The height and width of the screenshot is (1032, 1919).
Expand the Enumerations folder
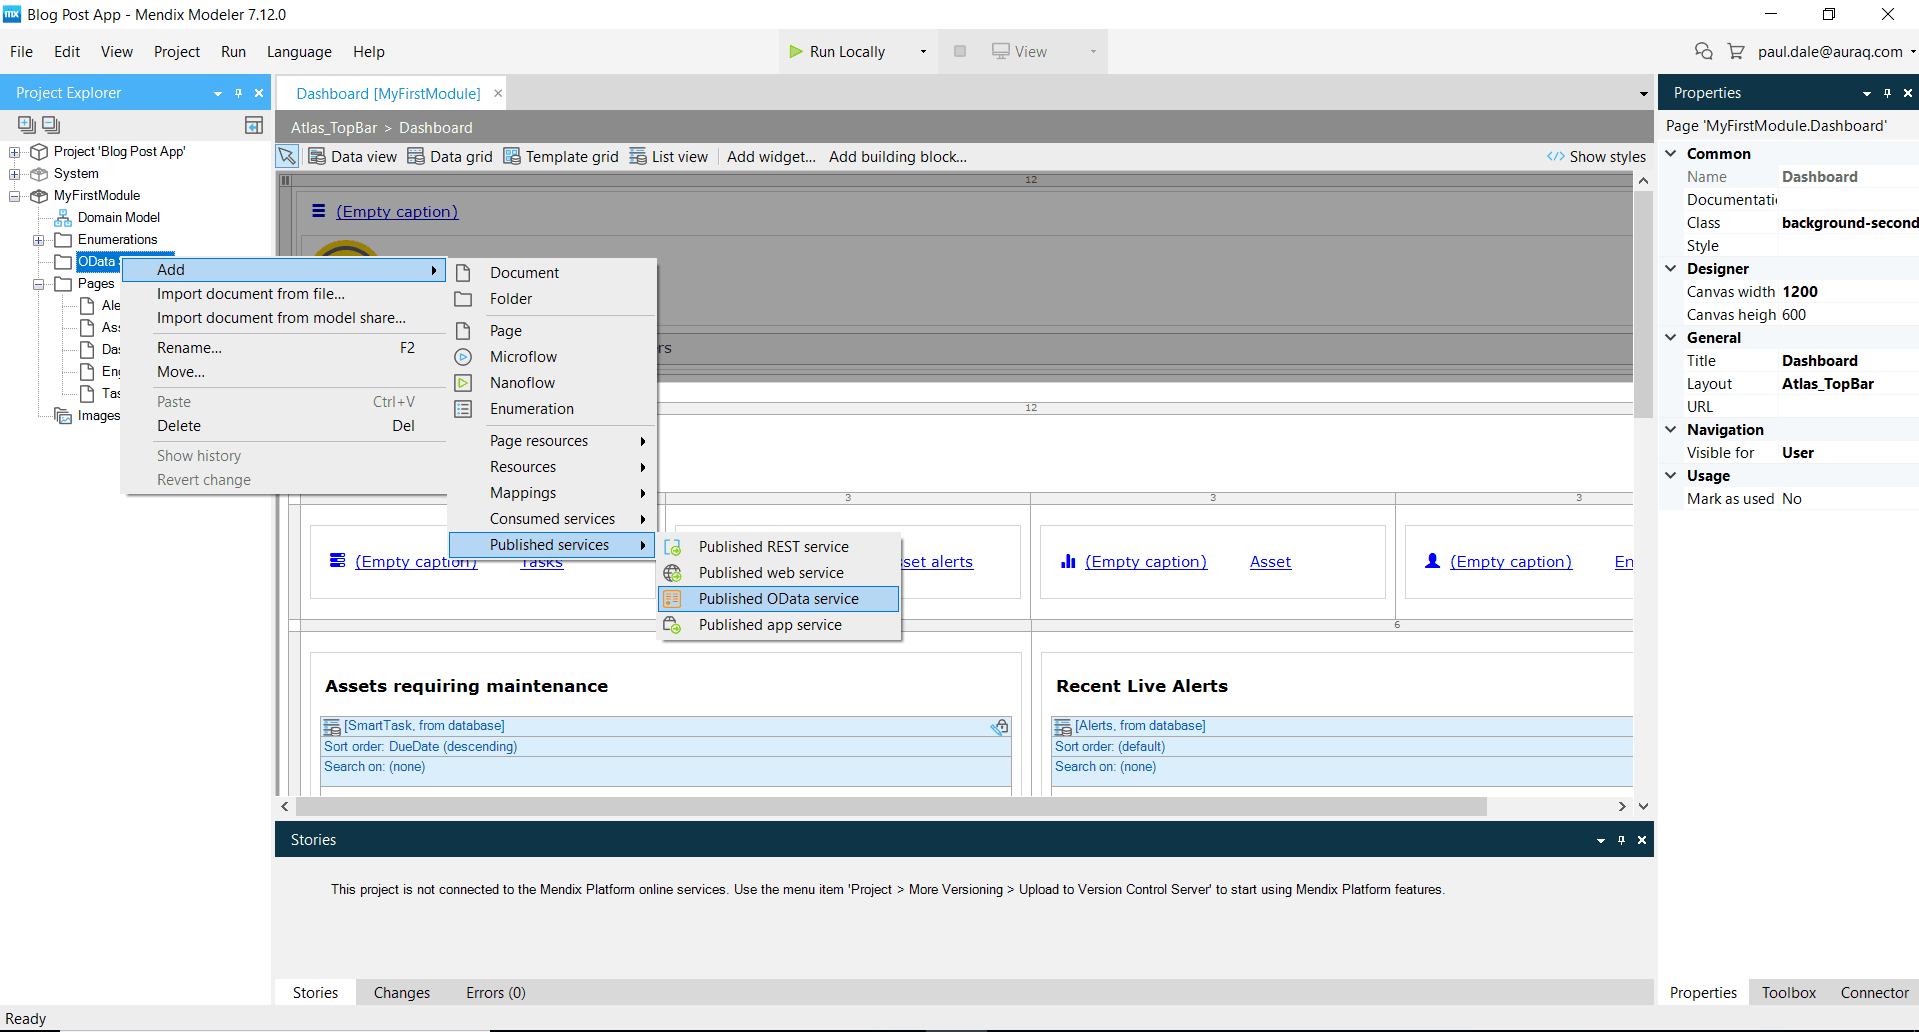tap(39, 240)
